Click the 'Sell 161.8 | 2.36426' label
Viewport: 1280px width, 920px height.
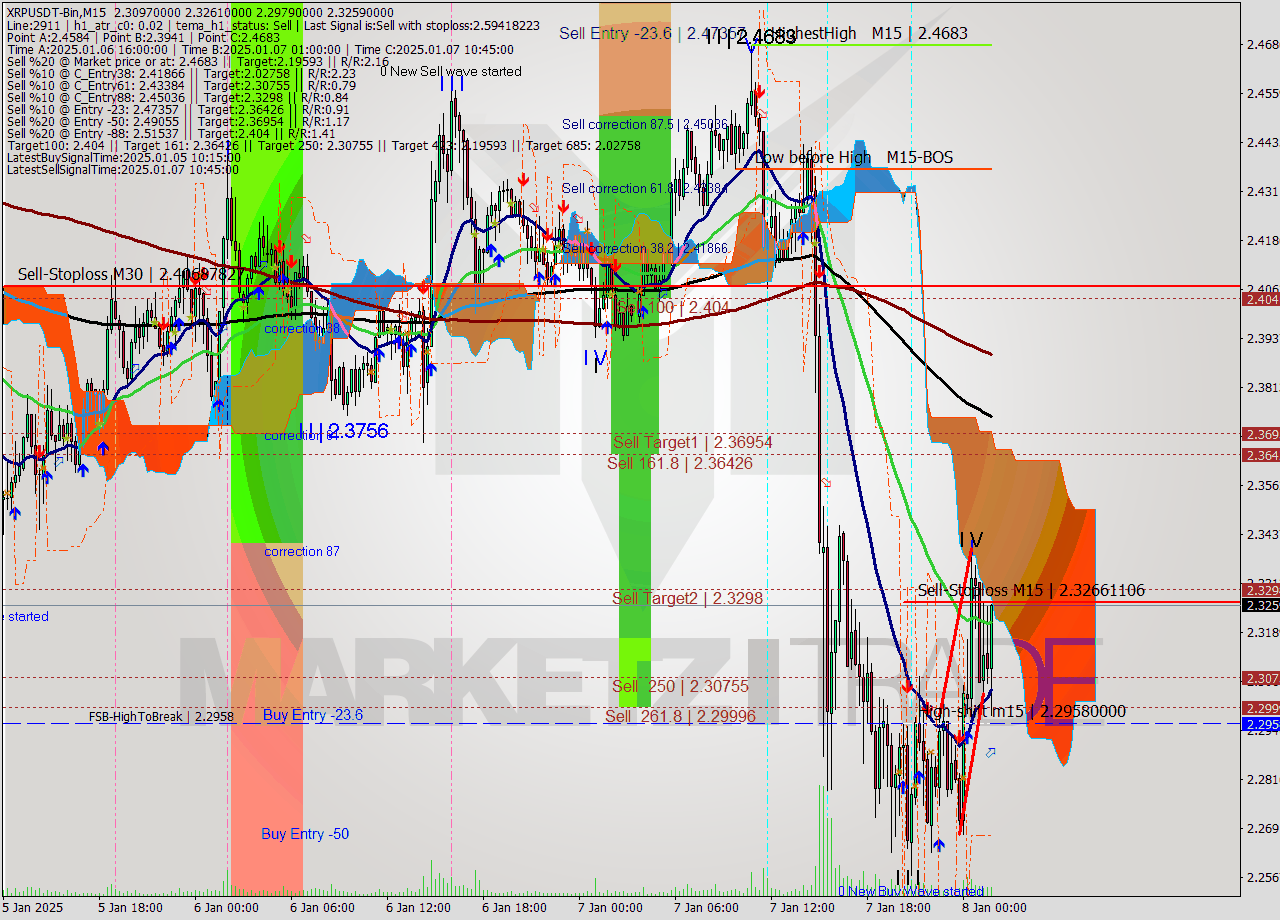pos(680,463)
